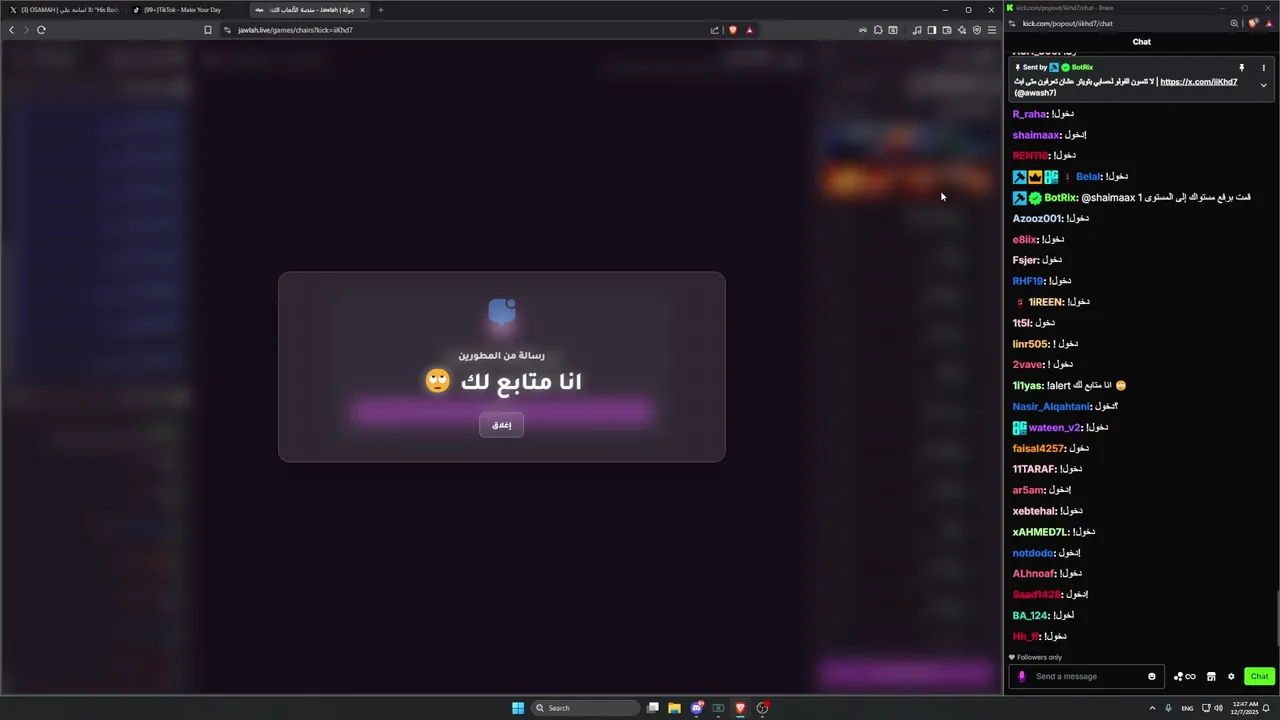Click username BA_124 in chat
1280x720 pixels.
(x=1030, y=616)
